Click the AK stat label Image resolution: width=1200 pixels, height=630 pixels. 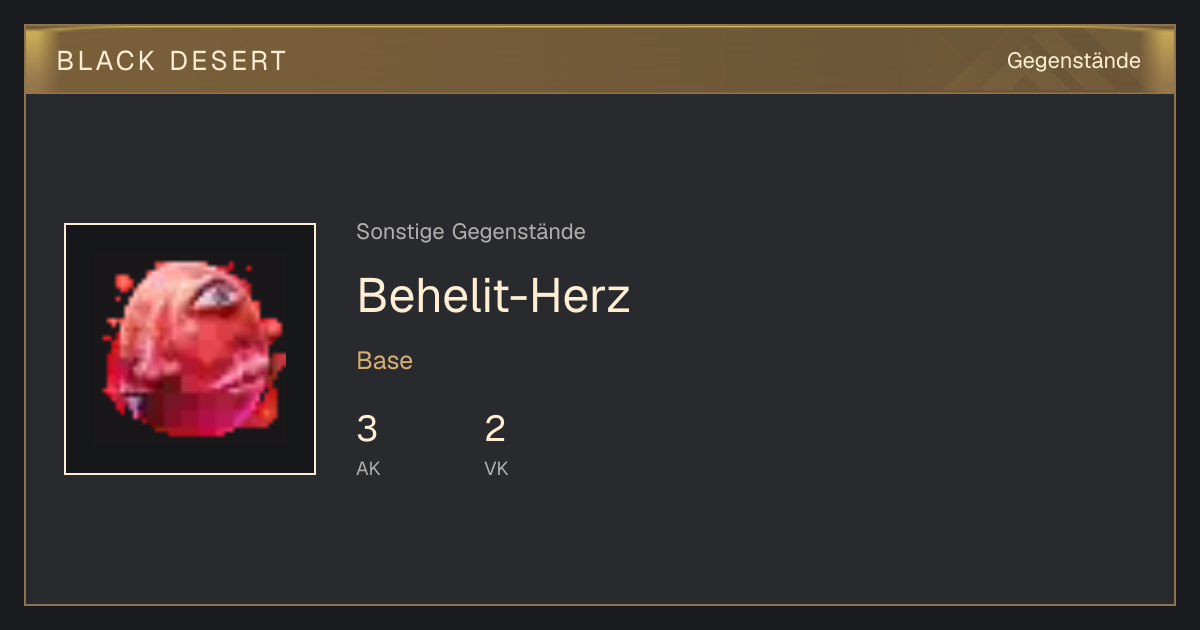[368, 469]
